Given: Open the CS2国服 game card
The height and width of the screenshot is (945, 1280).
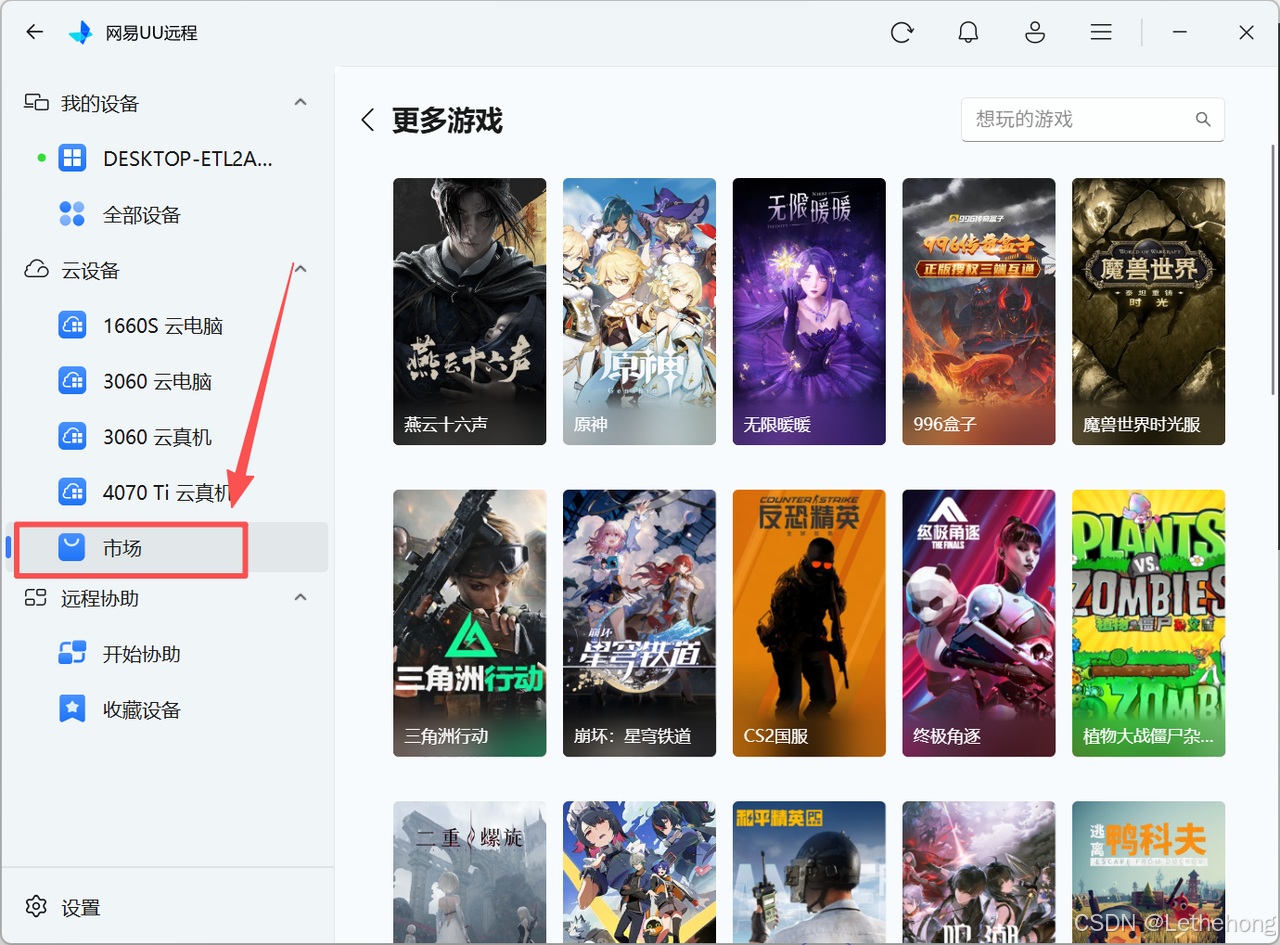Looking at the screenshot, I should (x=809, y=623).
